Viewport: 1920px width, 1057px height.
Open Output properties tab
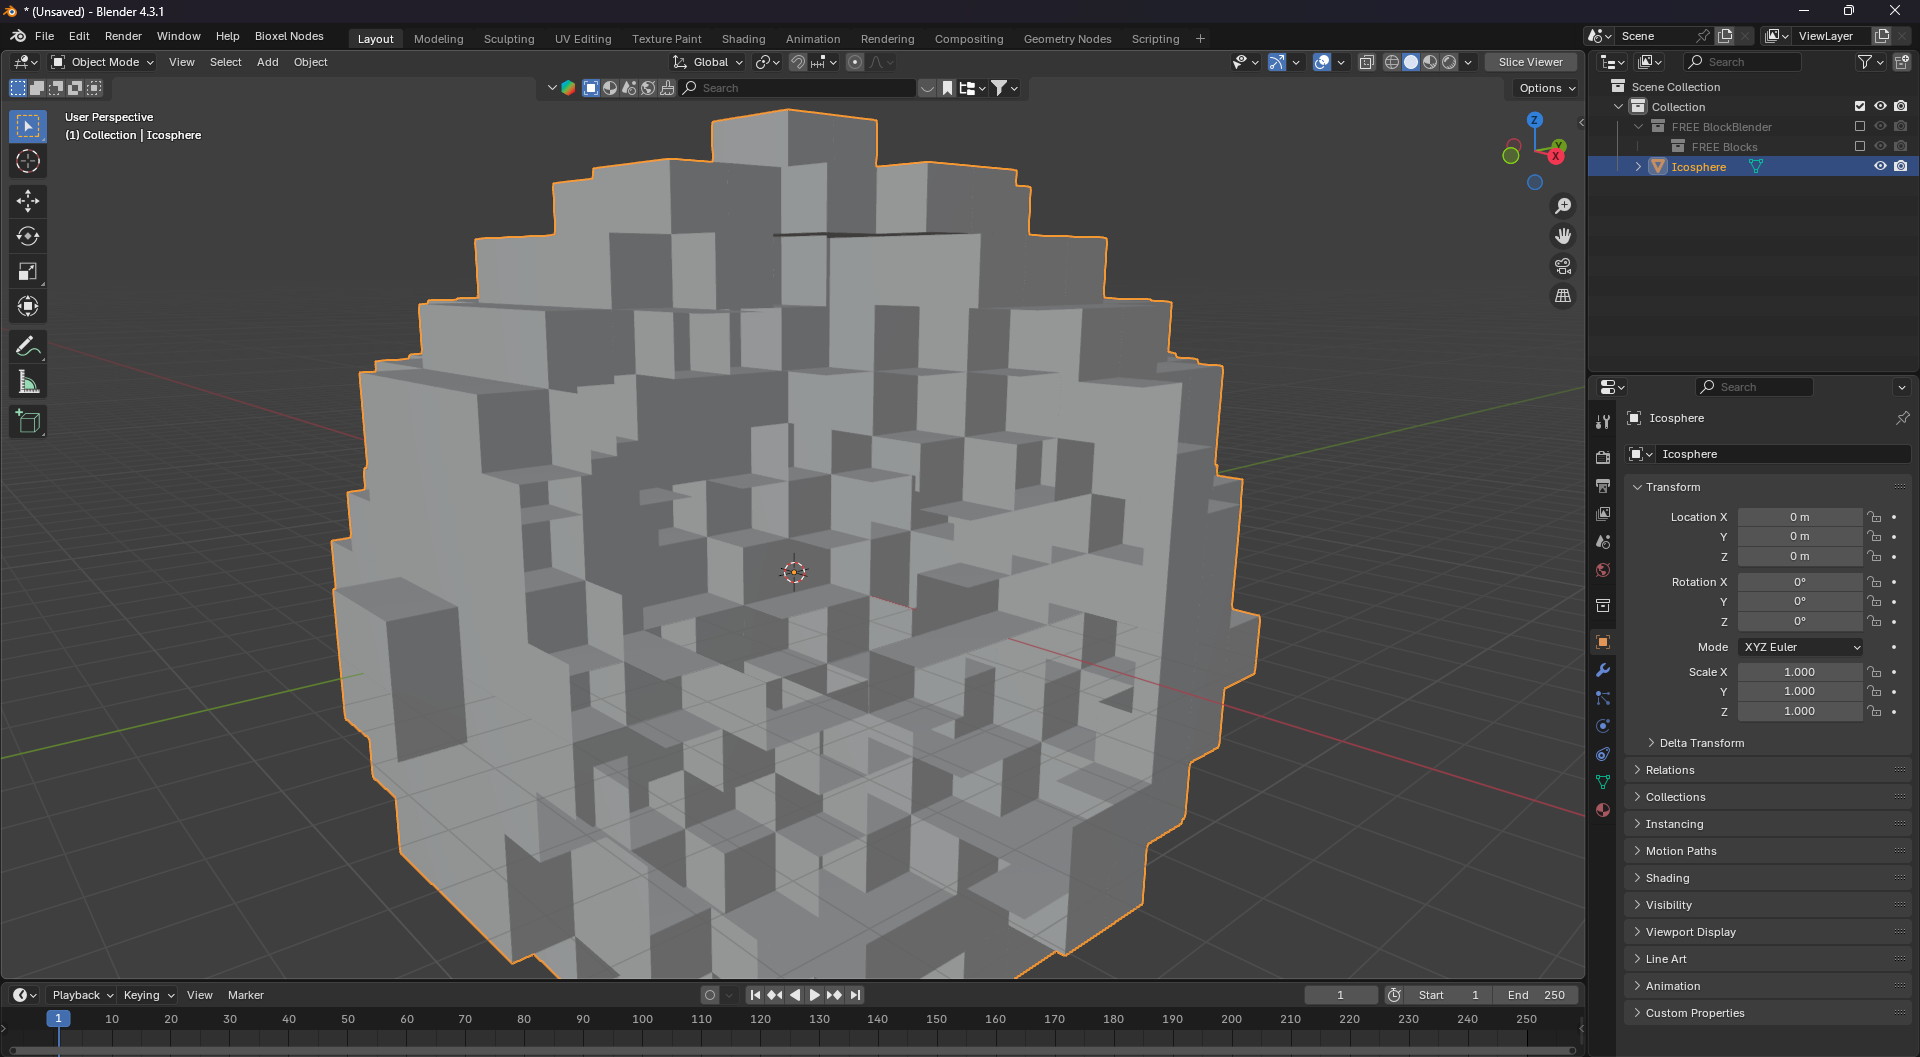pyautogui.click(x=1603, y=485)
